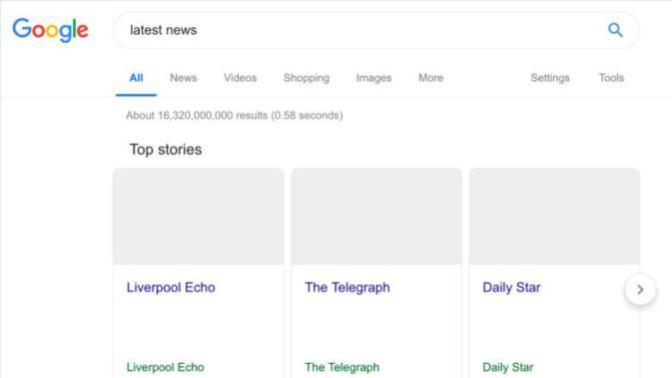The image size is (672, 378).
Task: Click the Daily Star story thumbnail
Action: 555,216
